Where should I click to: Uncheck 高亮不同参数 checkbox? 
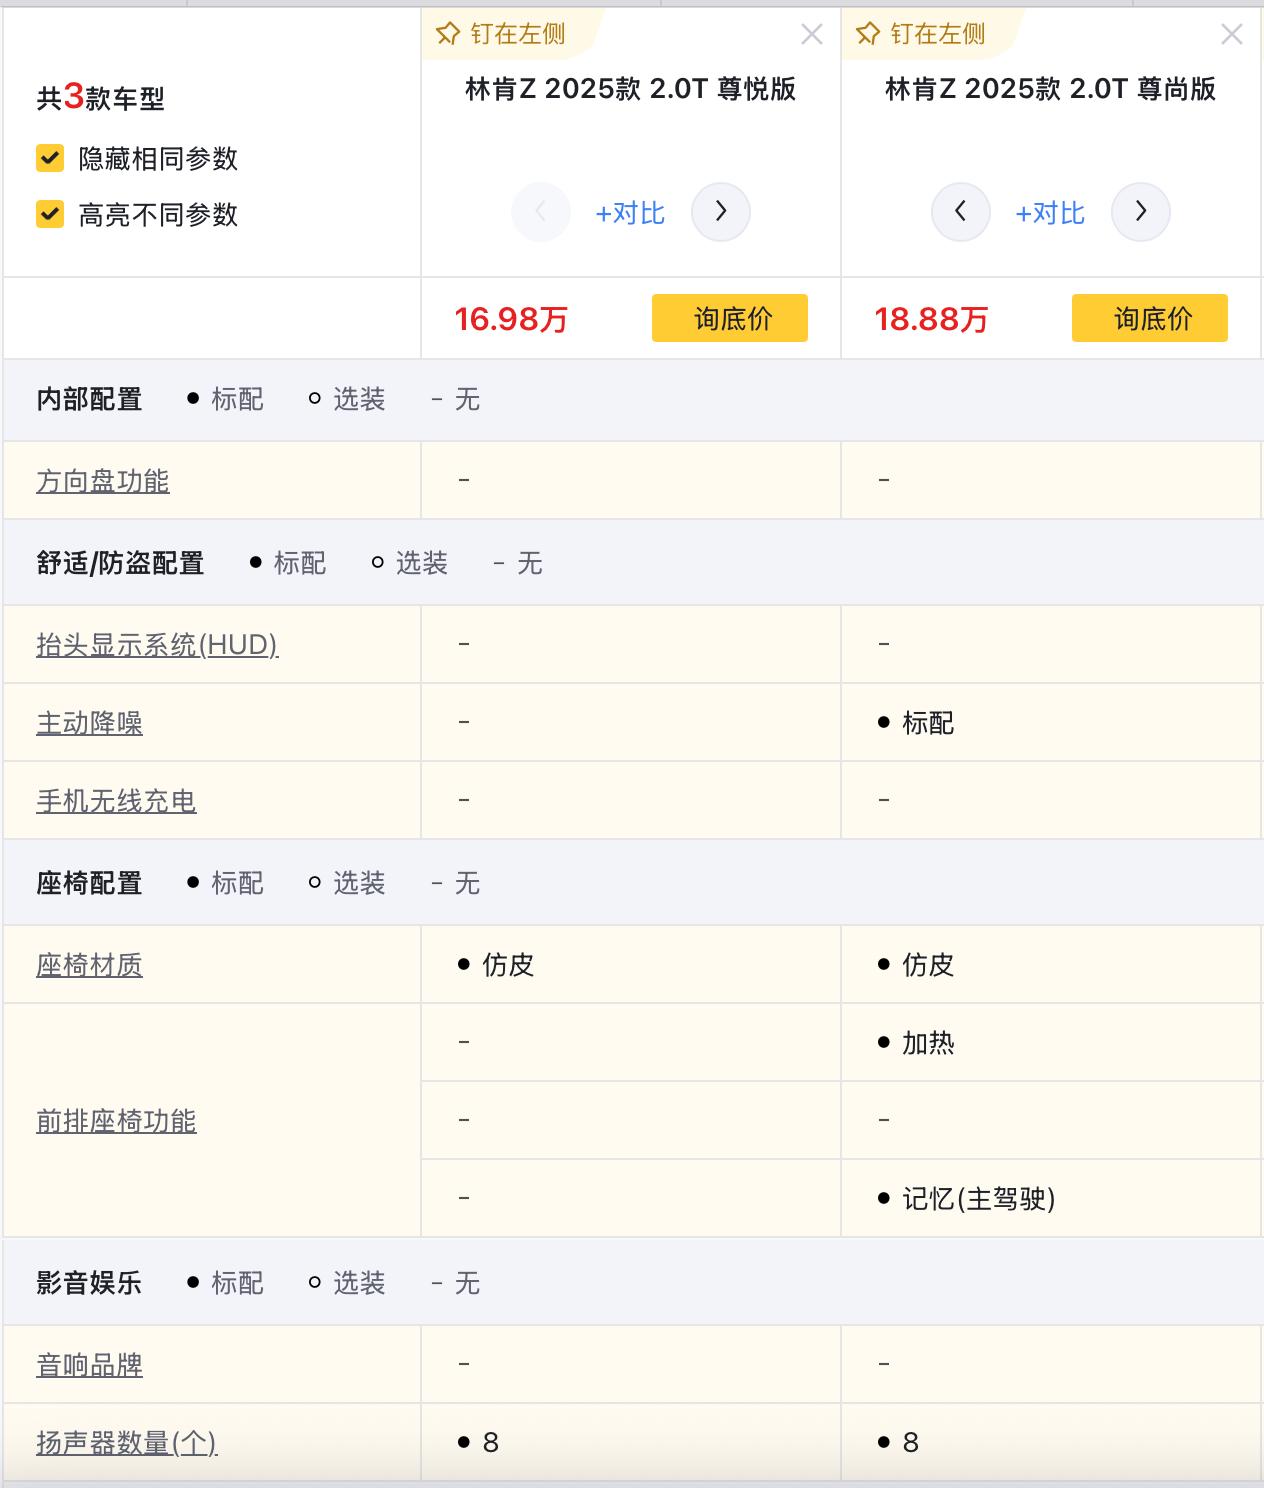50,214
